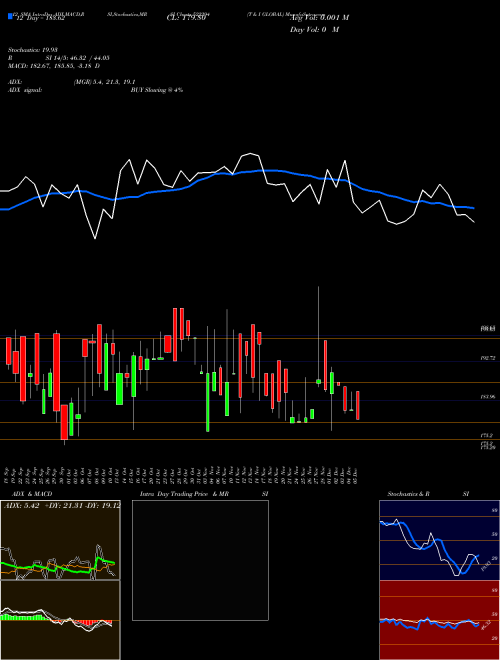The height and width of the screenshot is (660, 500).
Task: Click the candlestick with the tallest upper wick
Action: click(x=319, y=381)
